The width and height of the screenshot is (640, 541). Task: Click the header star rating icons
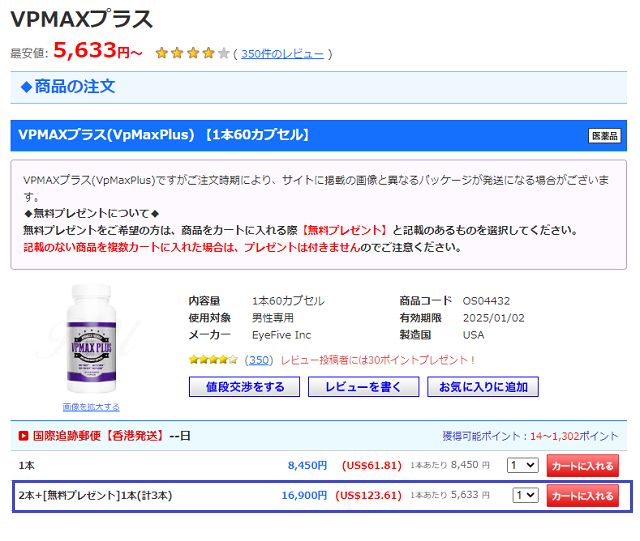point(192,53)
